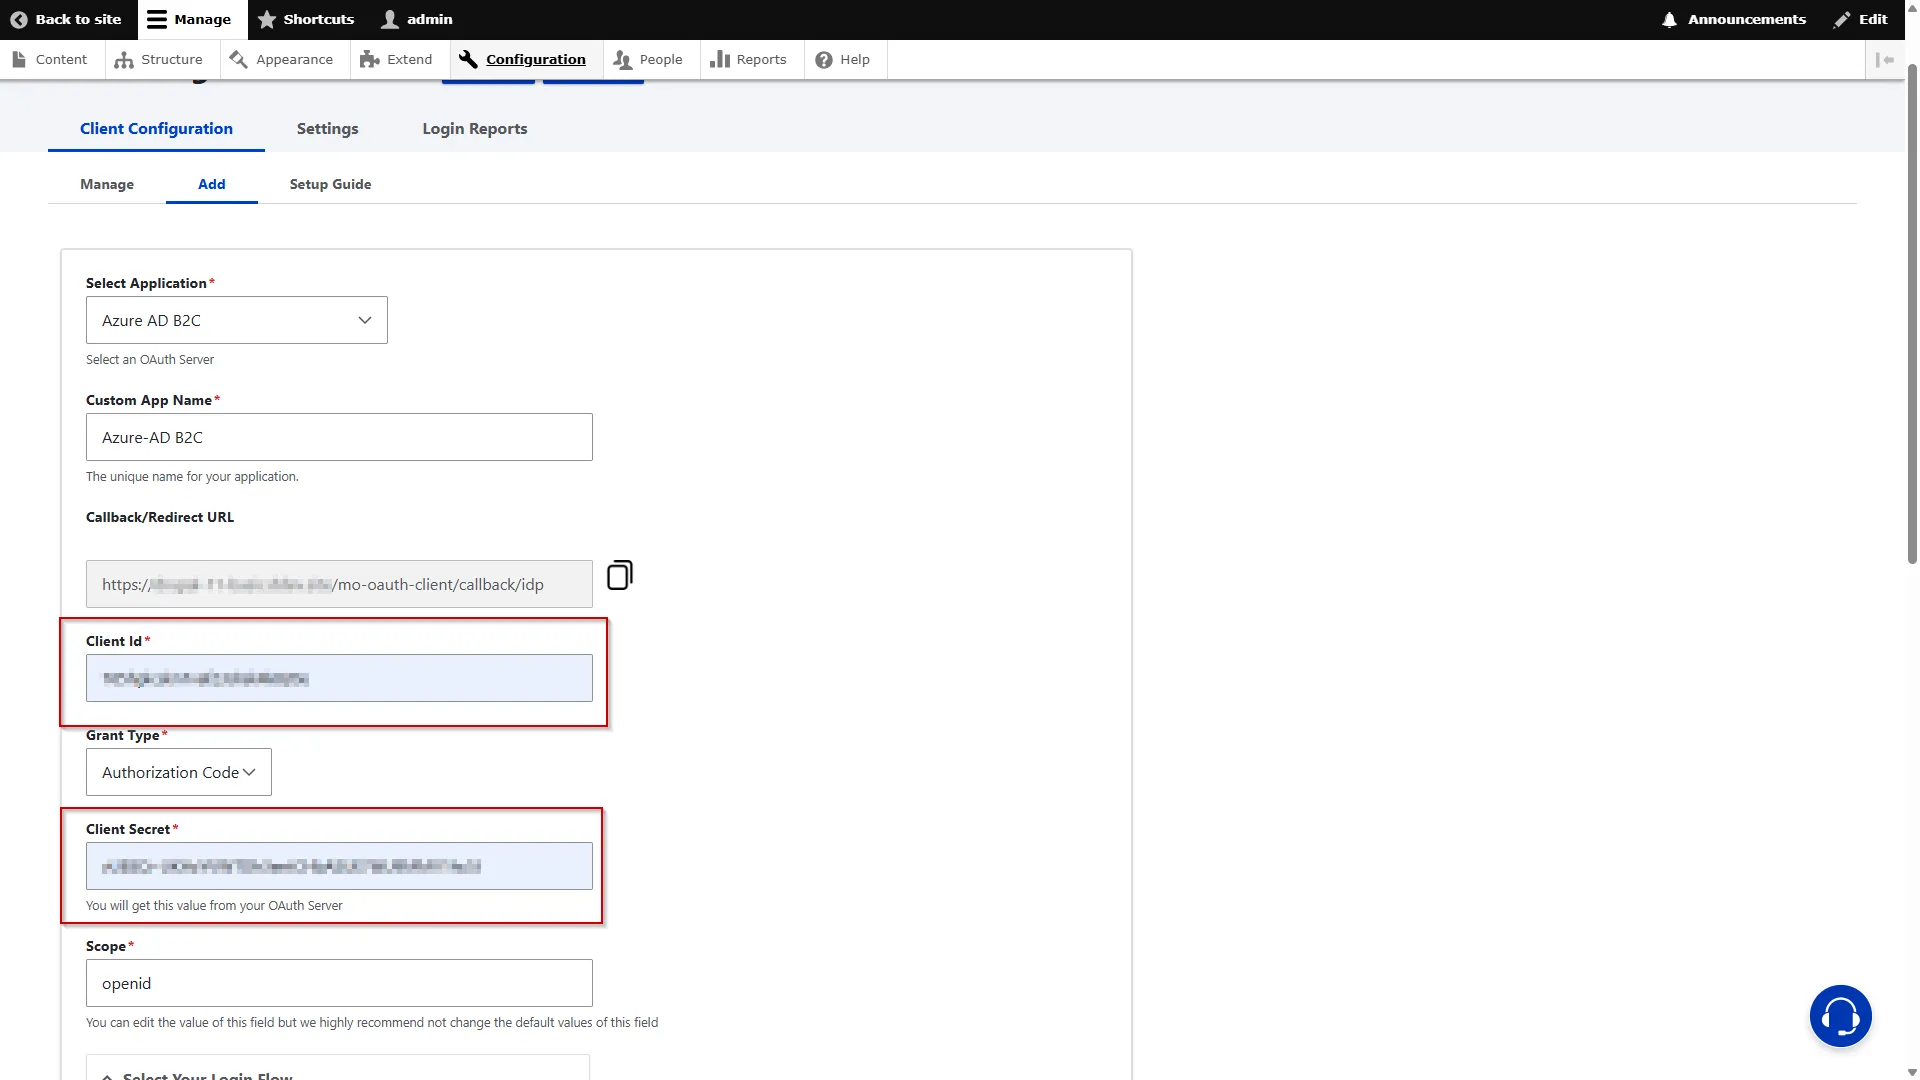Switch to Client Configuration tab

coord(156,128)
